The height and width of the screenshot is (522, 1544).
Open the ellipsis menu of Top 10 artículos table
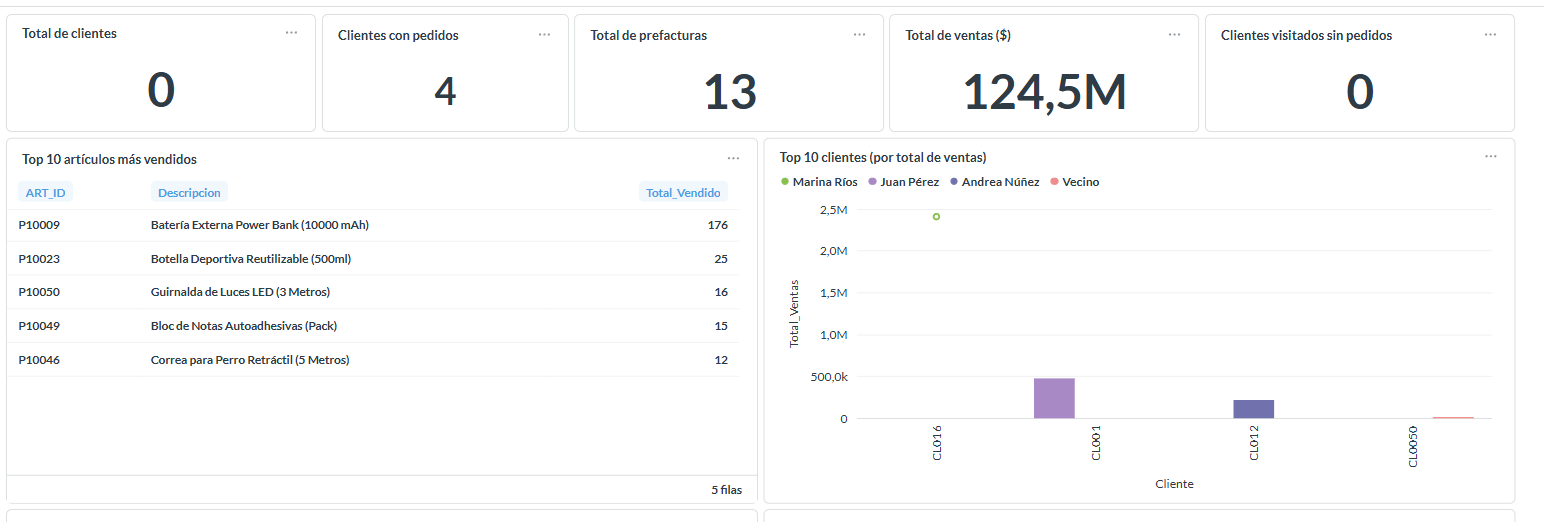(x=733, y=158)
